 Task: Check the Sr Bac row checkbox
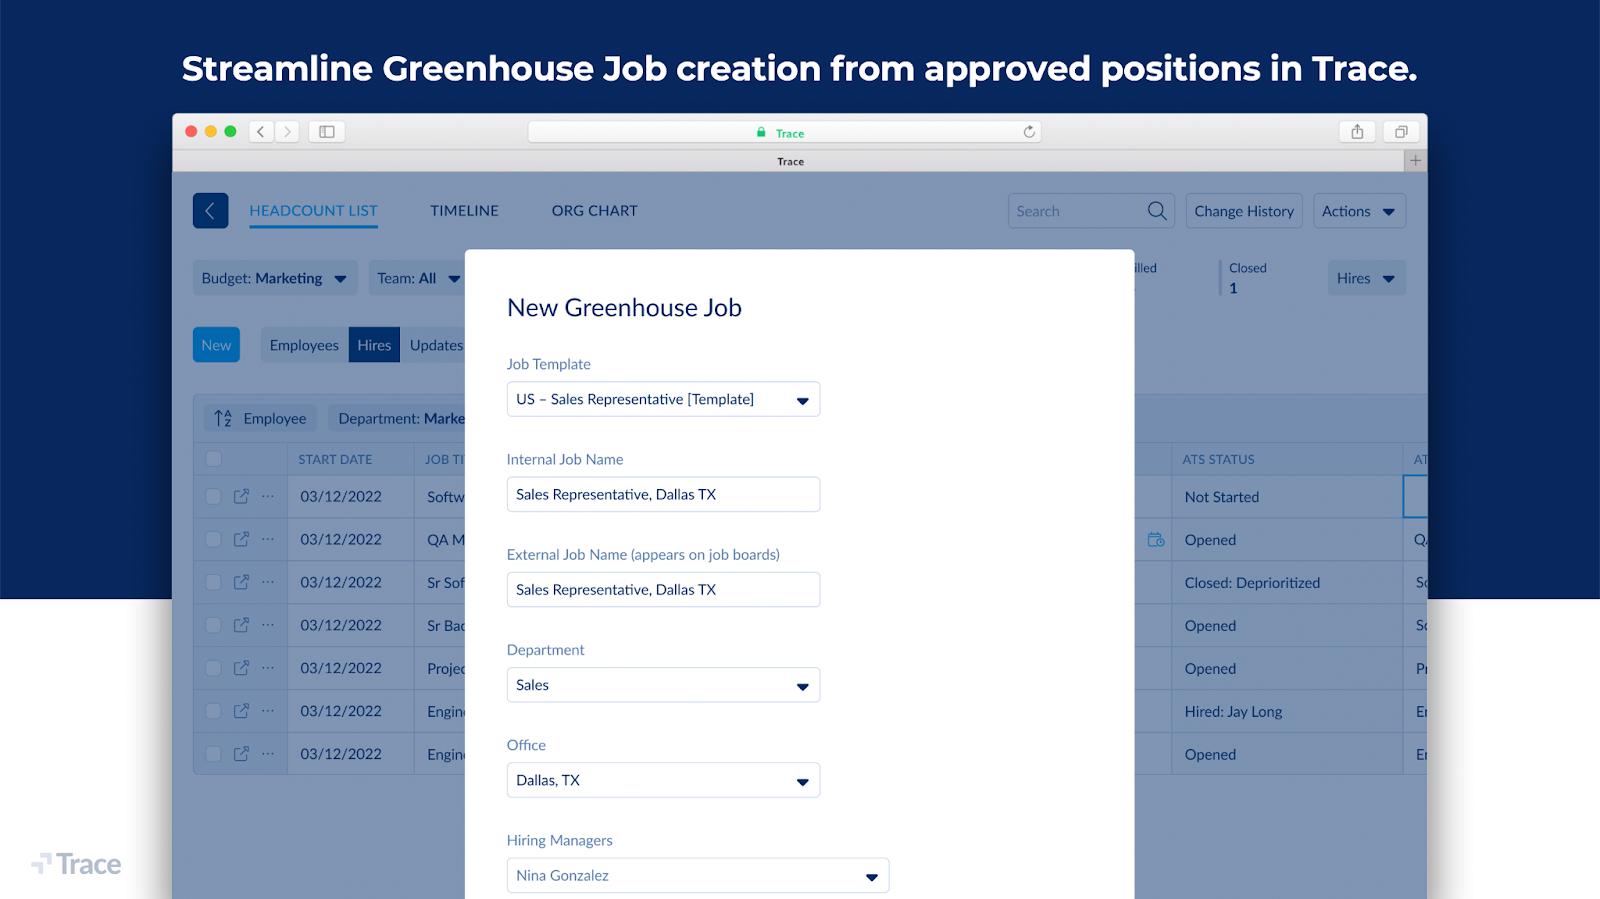213,625
